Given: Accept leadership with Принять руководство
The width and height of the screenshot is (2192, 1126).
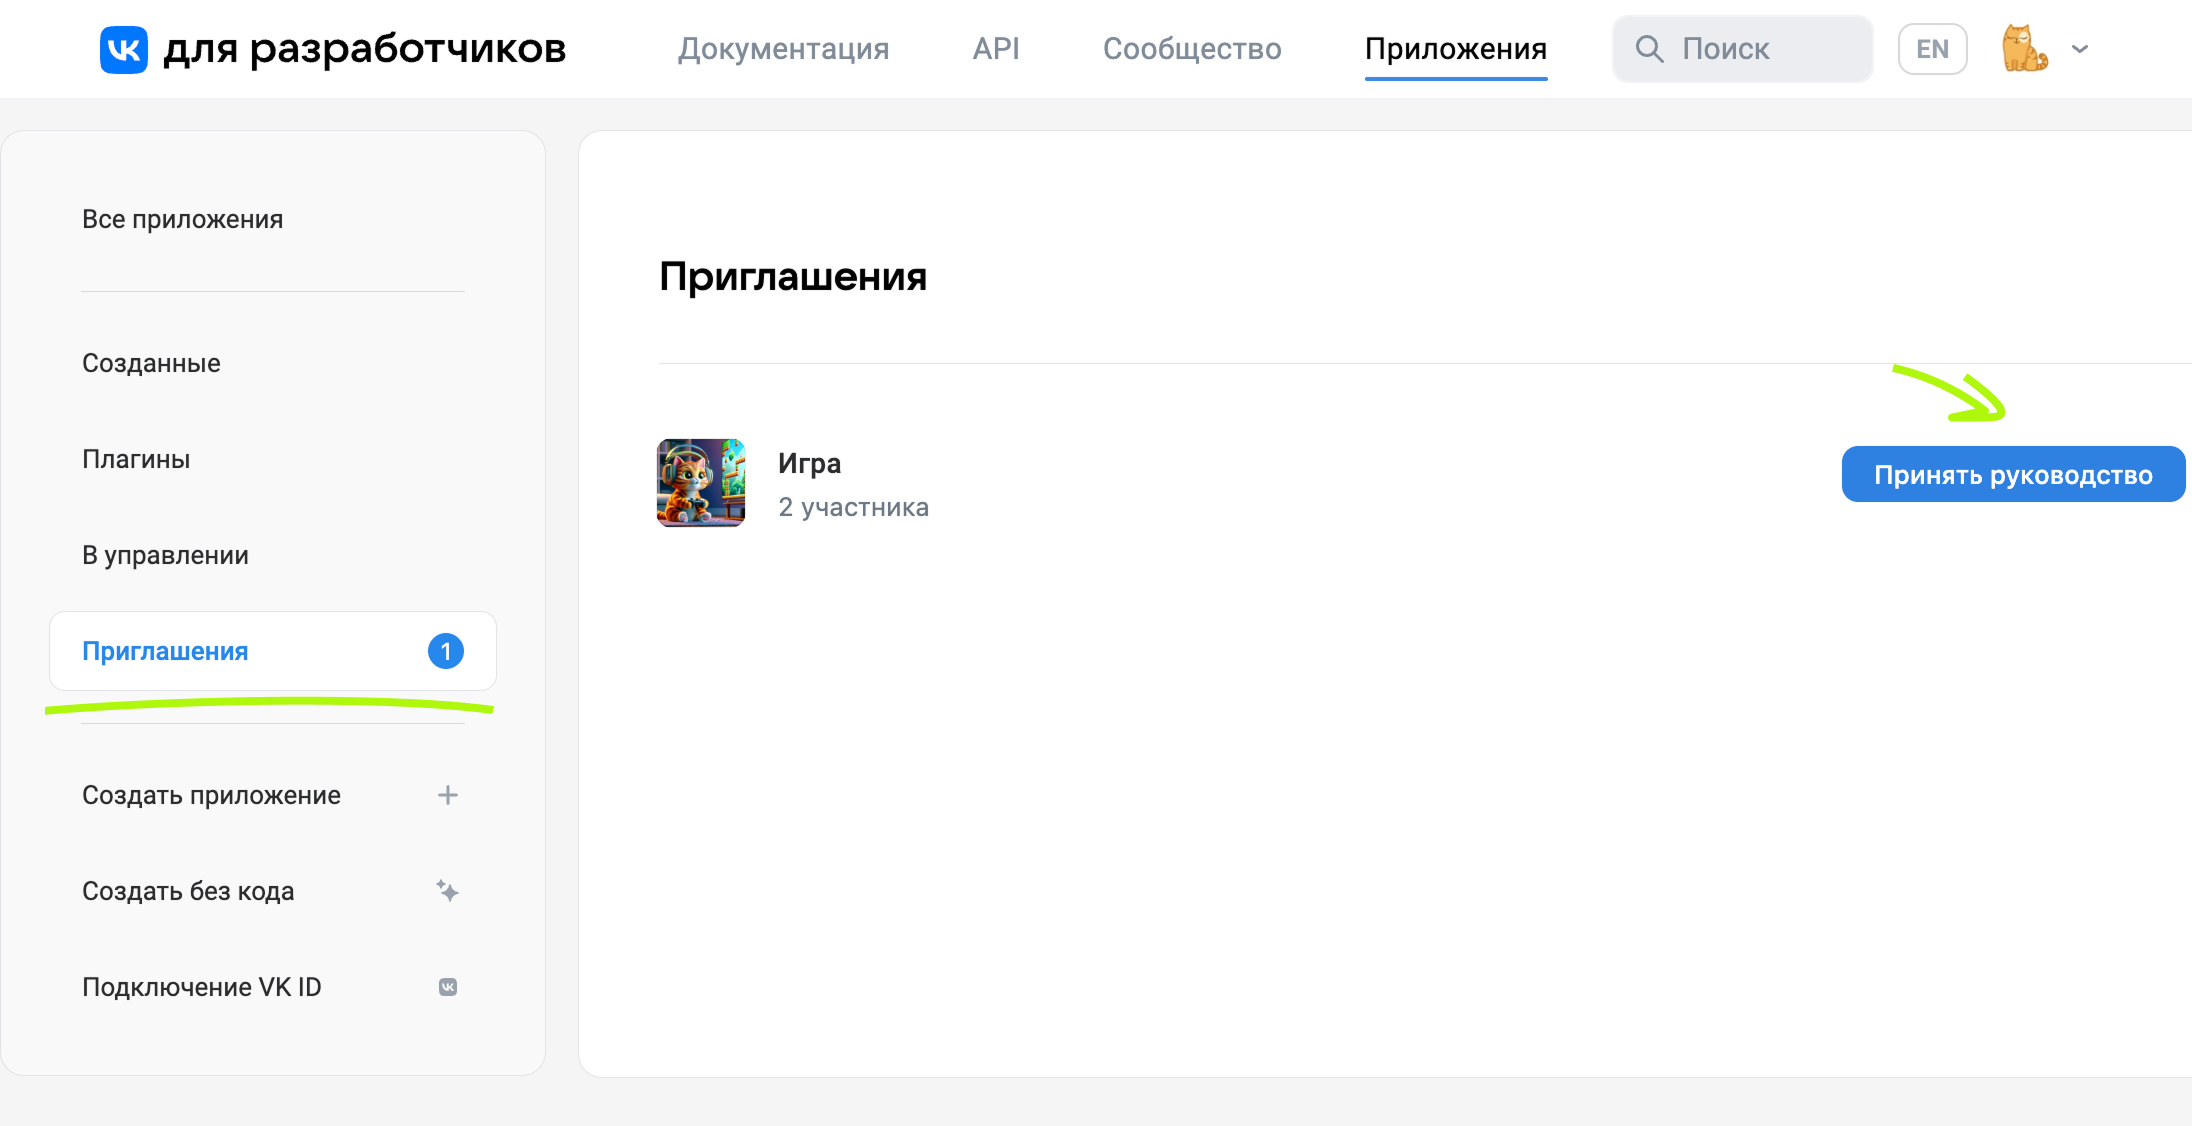Looking at the screenshot, I should pos(2013,474).
